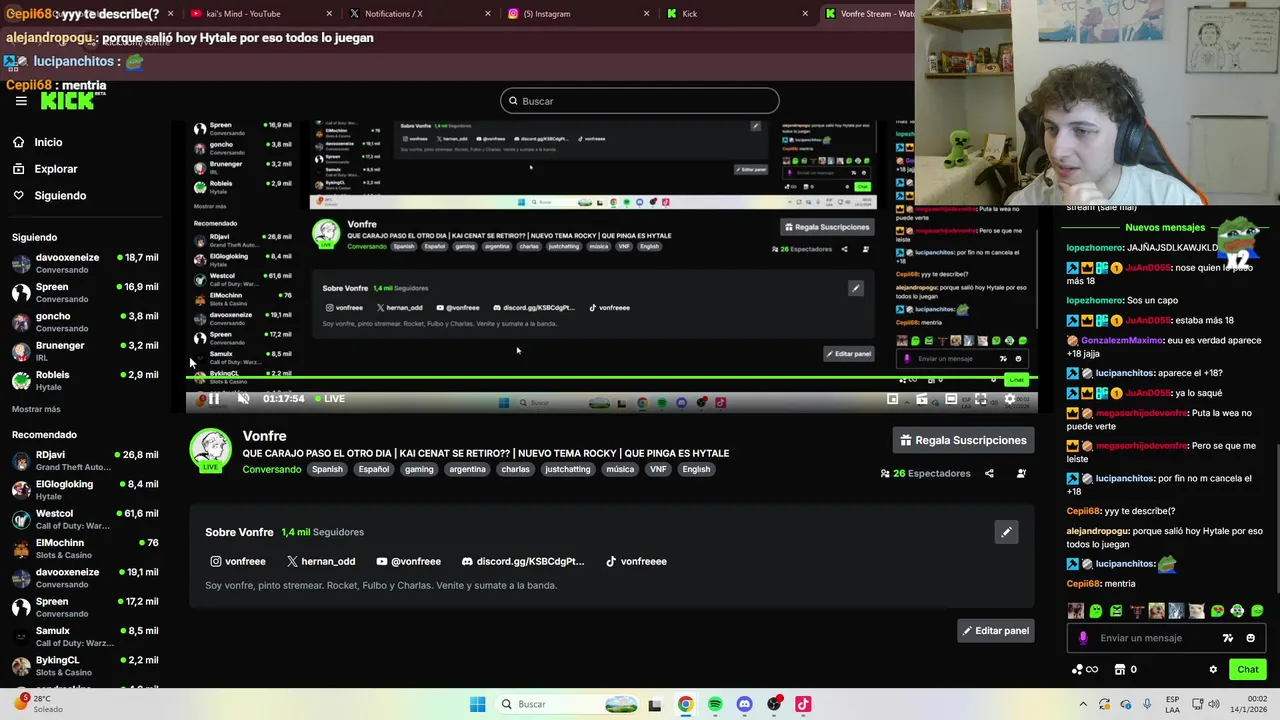Open the vonfreeee TikTok link
This screenshot has width=1280, height=720.
(x=636, y=561)
